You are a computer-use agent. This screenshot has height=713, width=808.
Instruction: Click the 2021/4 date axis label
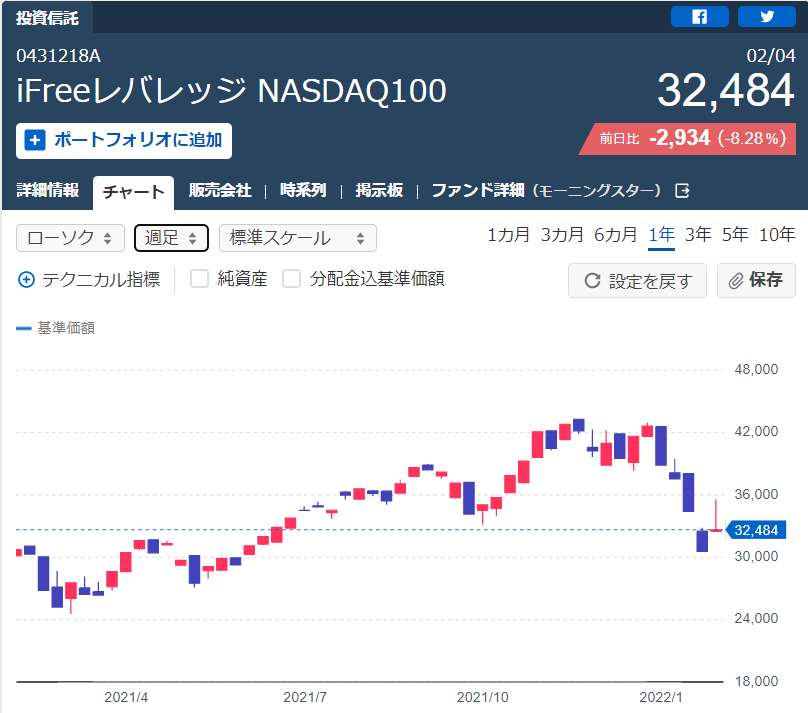126,698
